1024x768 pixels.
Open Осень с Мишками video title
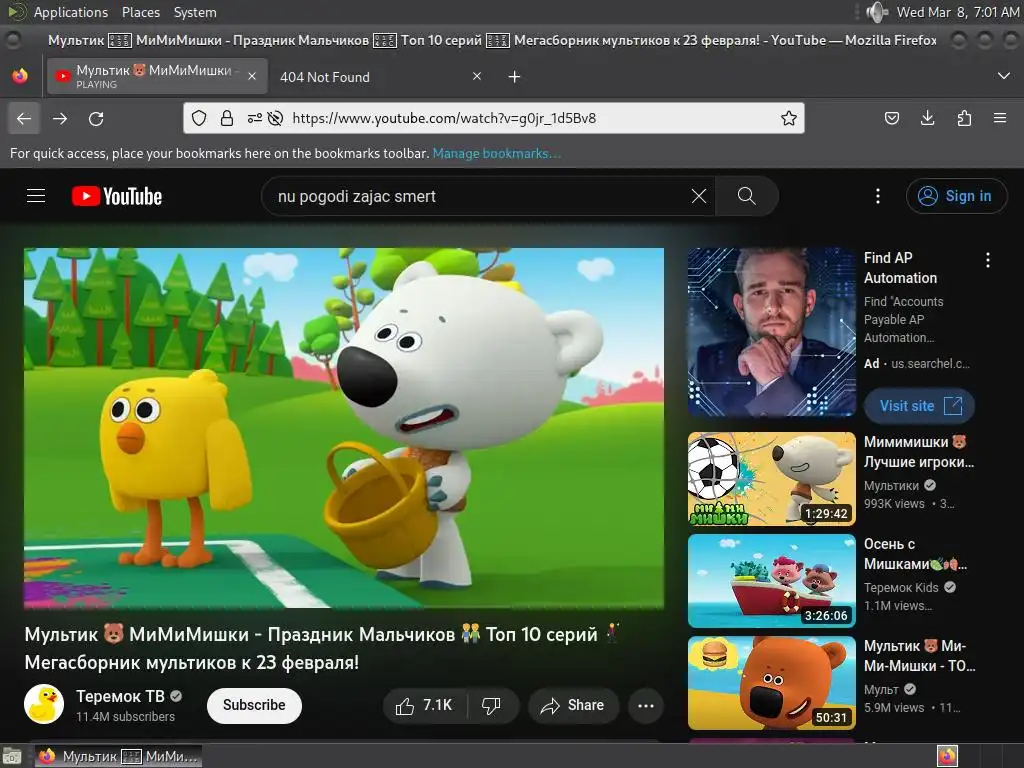tap(915, 554)
